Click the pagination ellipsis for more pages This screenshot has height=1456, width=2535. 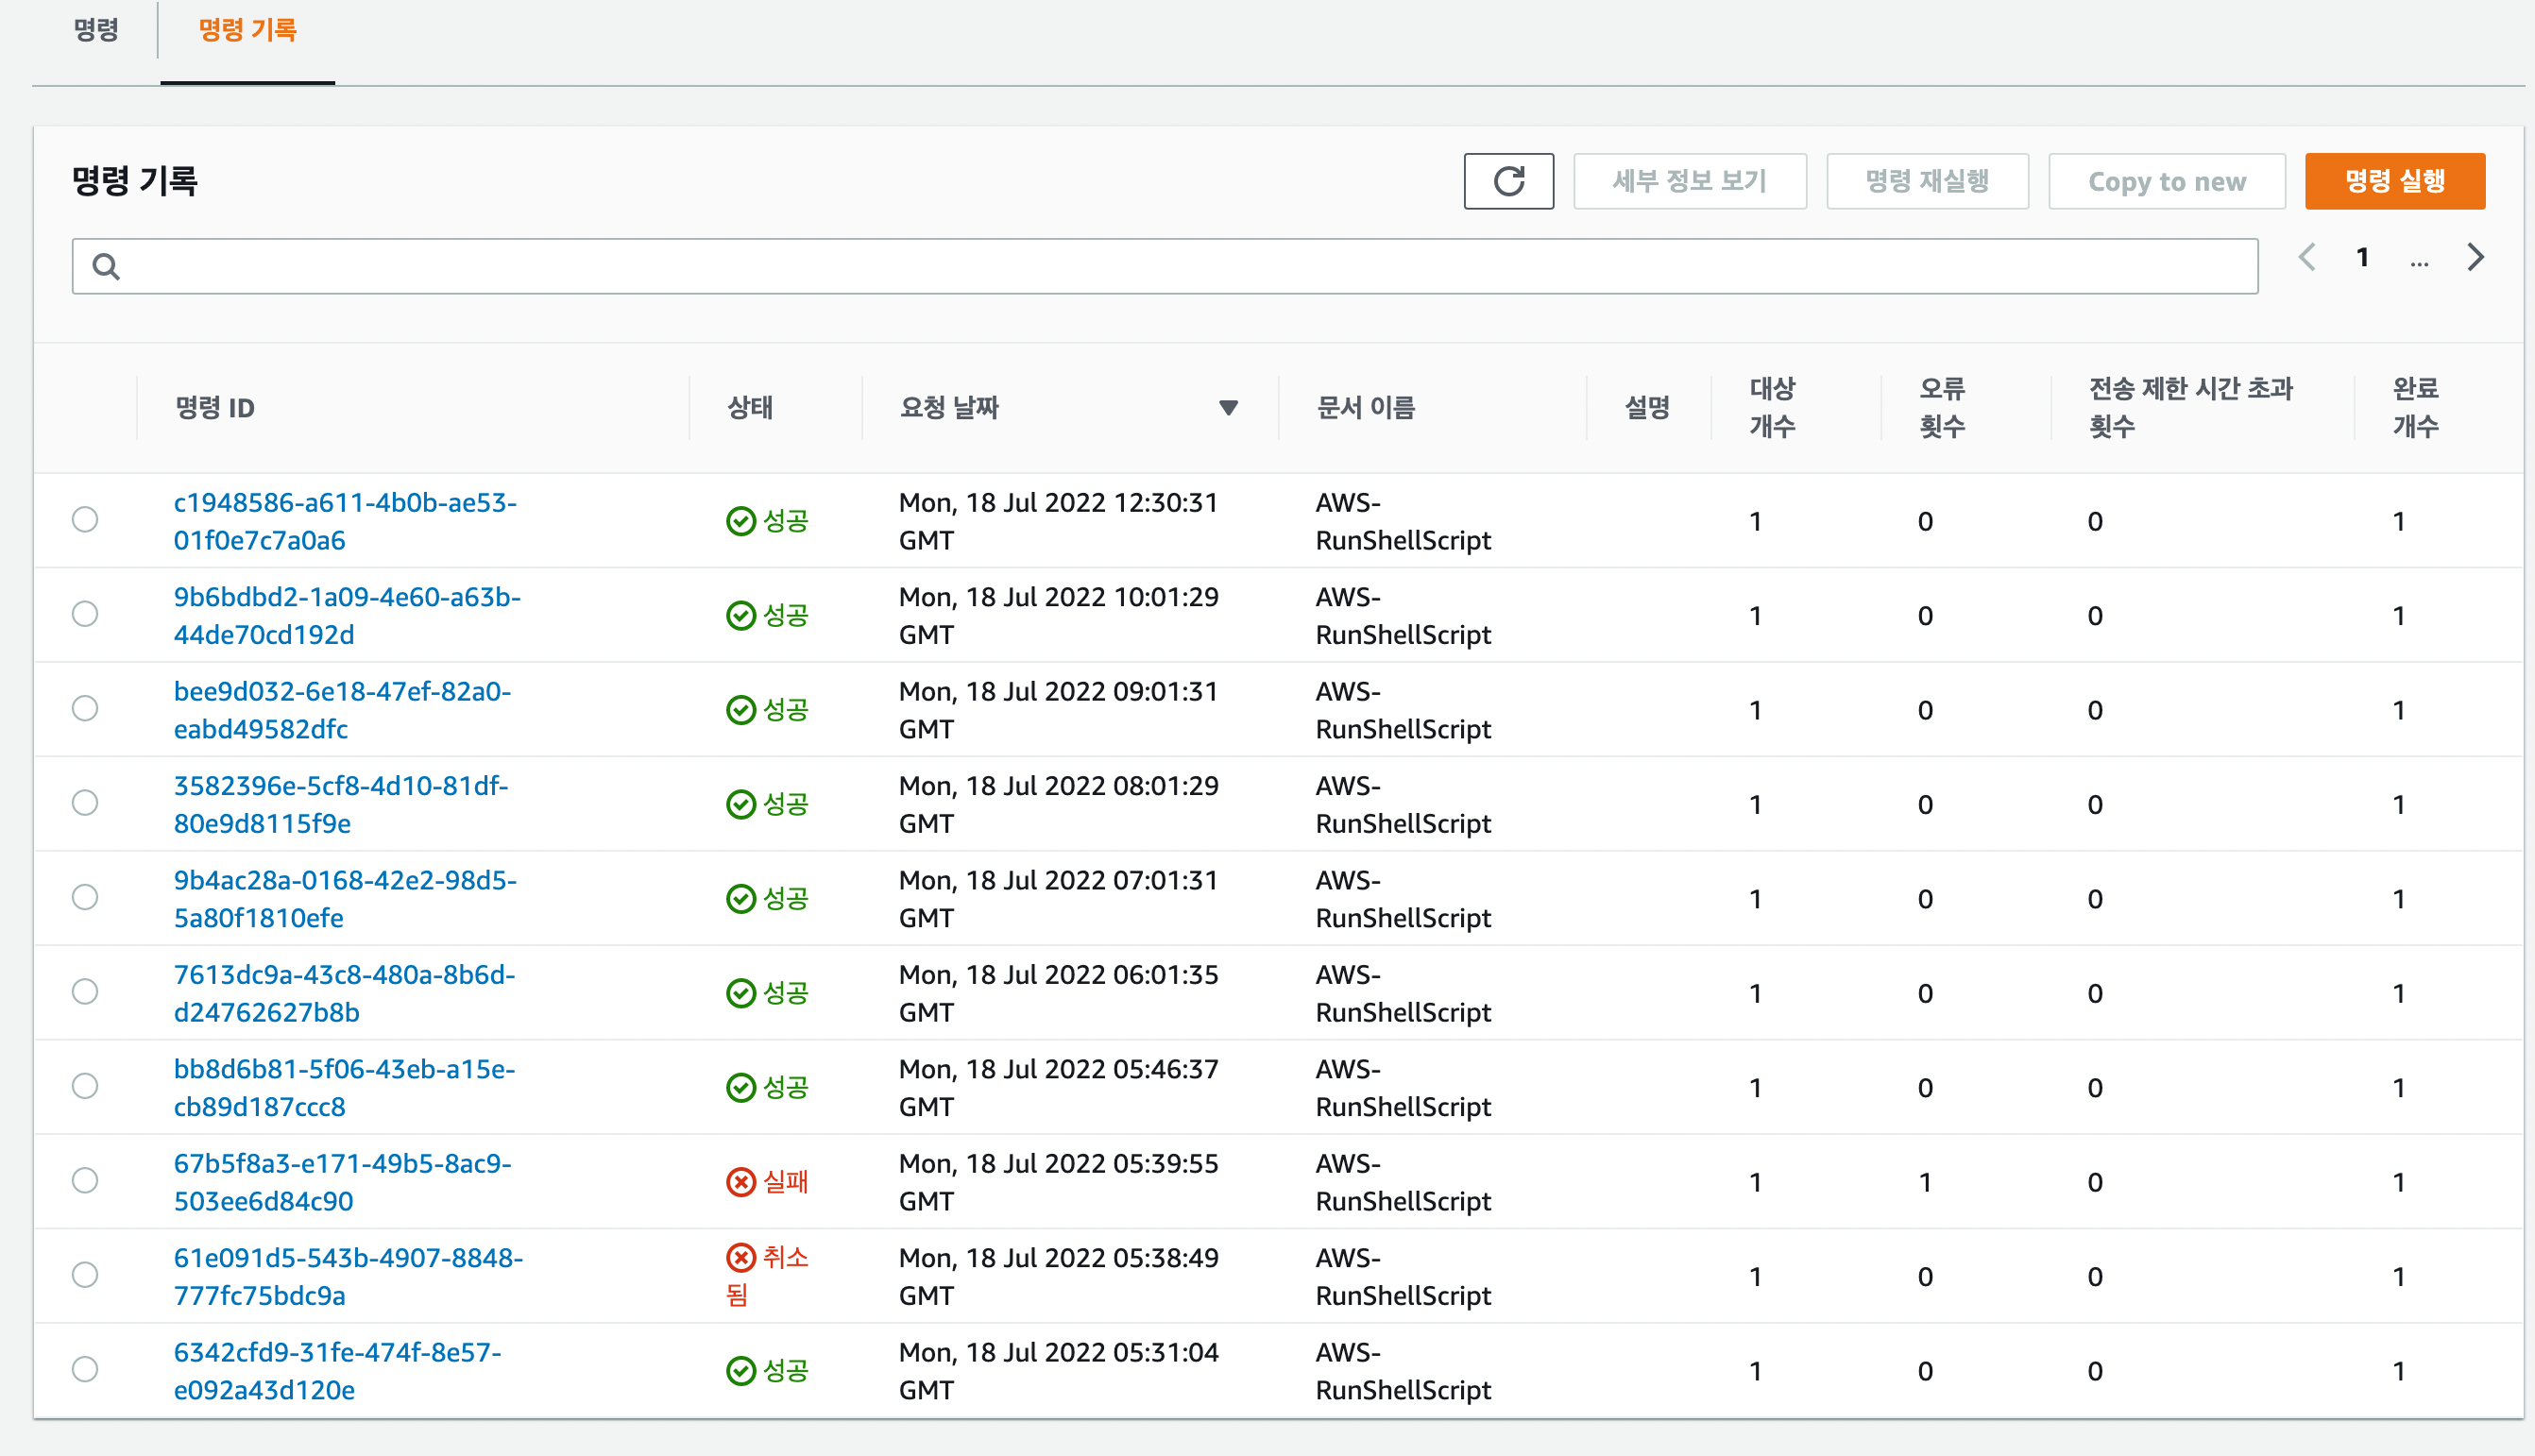[2419, 262]
